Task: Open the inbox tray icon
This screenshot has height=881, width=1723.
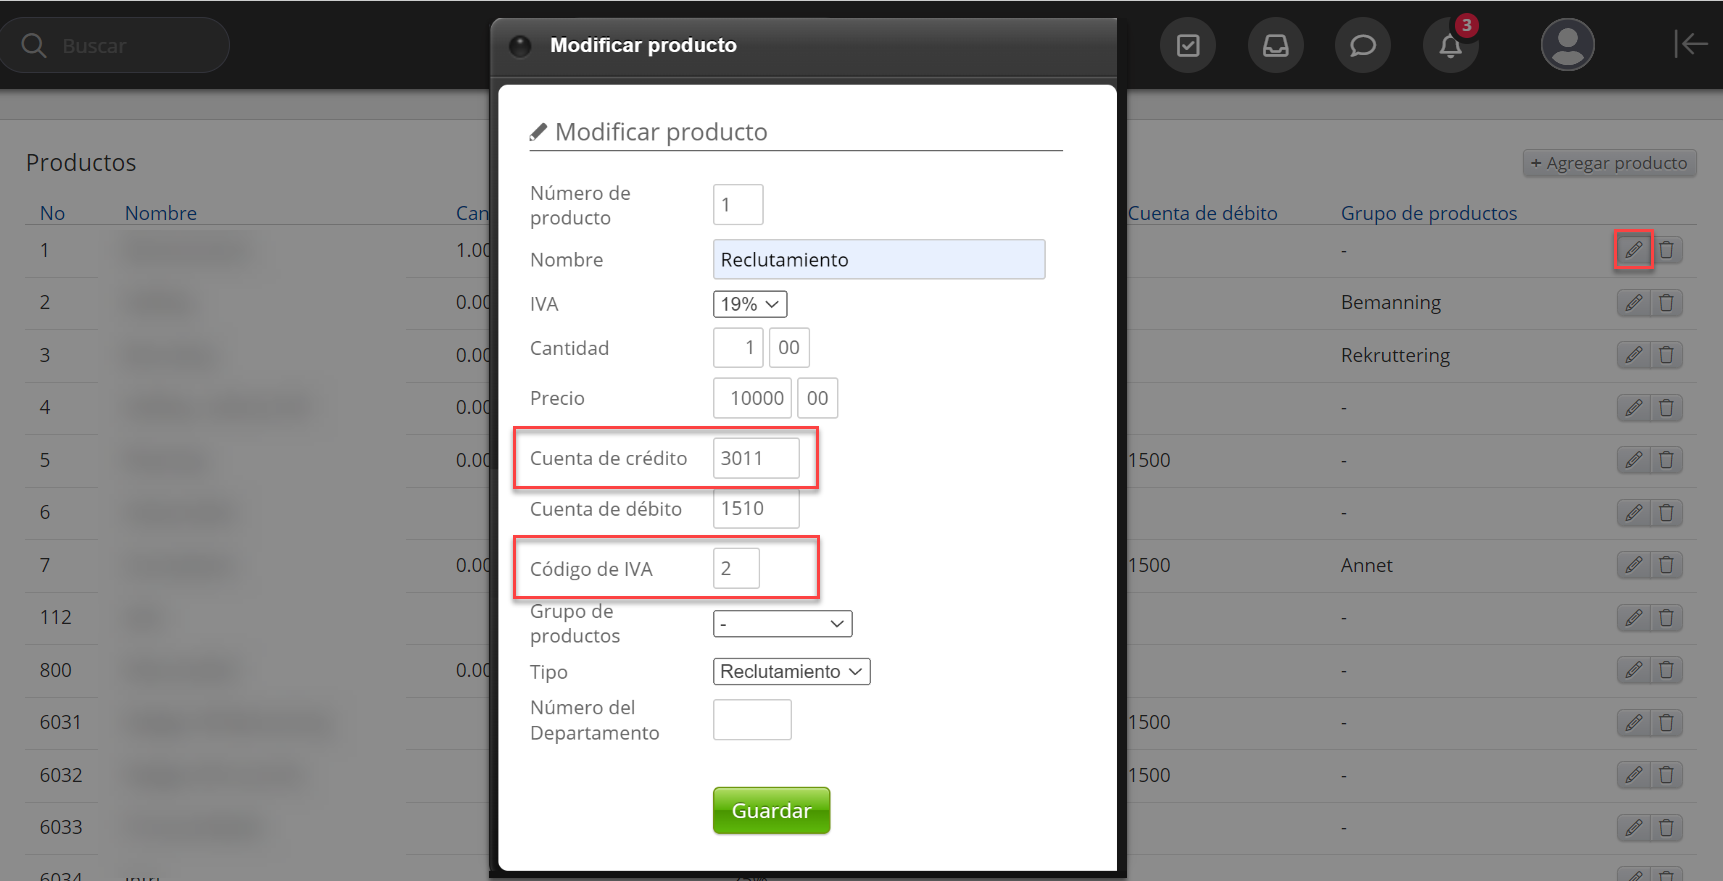Action: coord(1275,46)
